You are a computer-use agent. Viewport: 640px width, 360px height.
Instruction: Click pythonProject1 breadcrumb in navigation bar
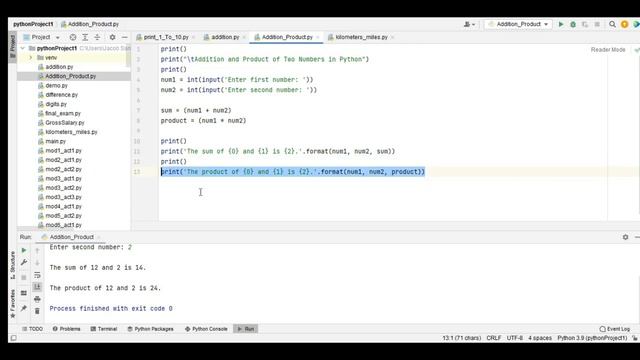(33, 24)
